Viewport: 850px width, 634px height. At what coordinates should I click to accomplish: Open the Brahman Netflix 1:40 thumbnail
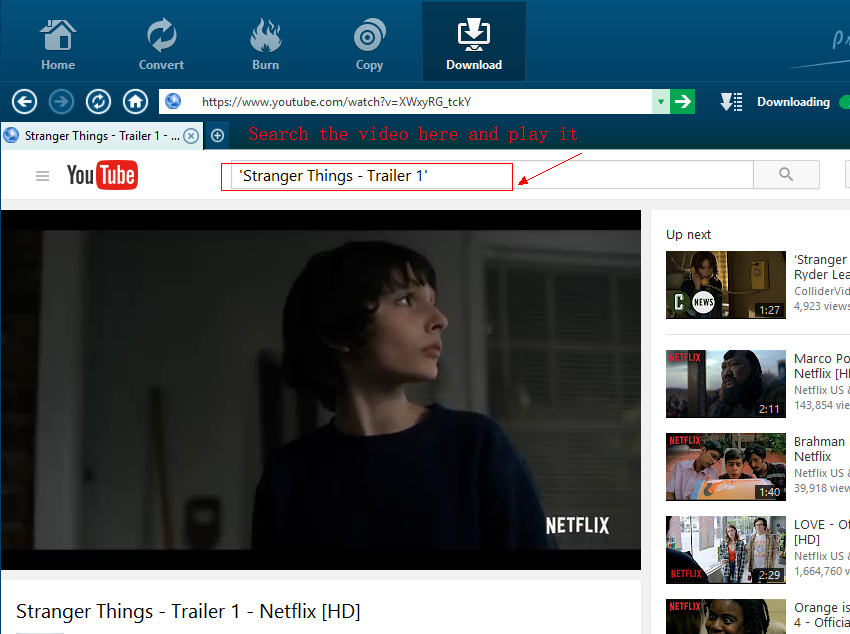726,467
